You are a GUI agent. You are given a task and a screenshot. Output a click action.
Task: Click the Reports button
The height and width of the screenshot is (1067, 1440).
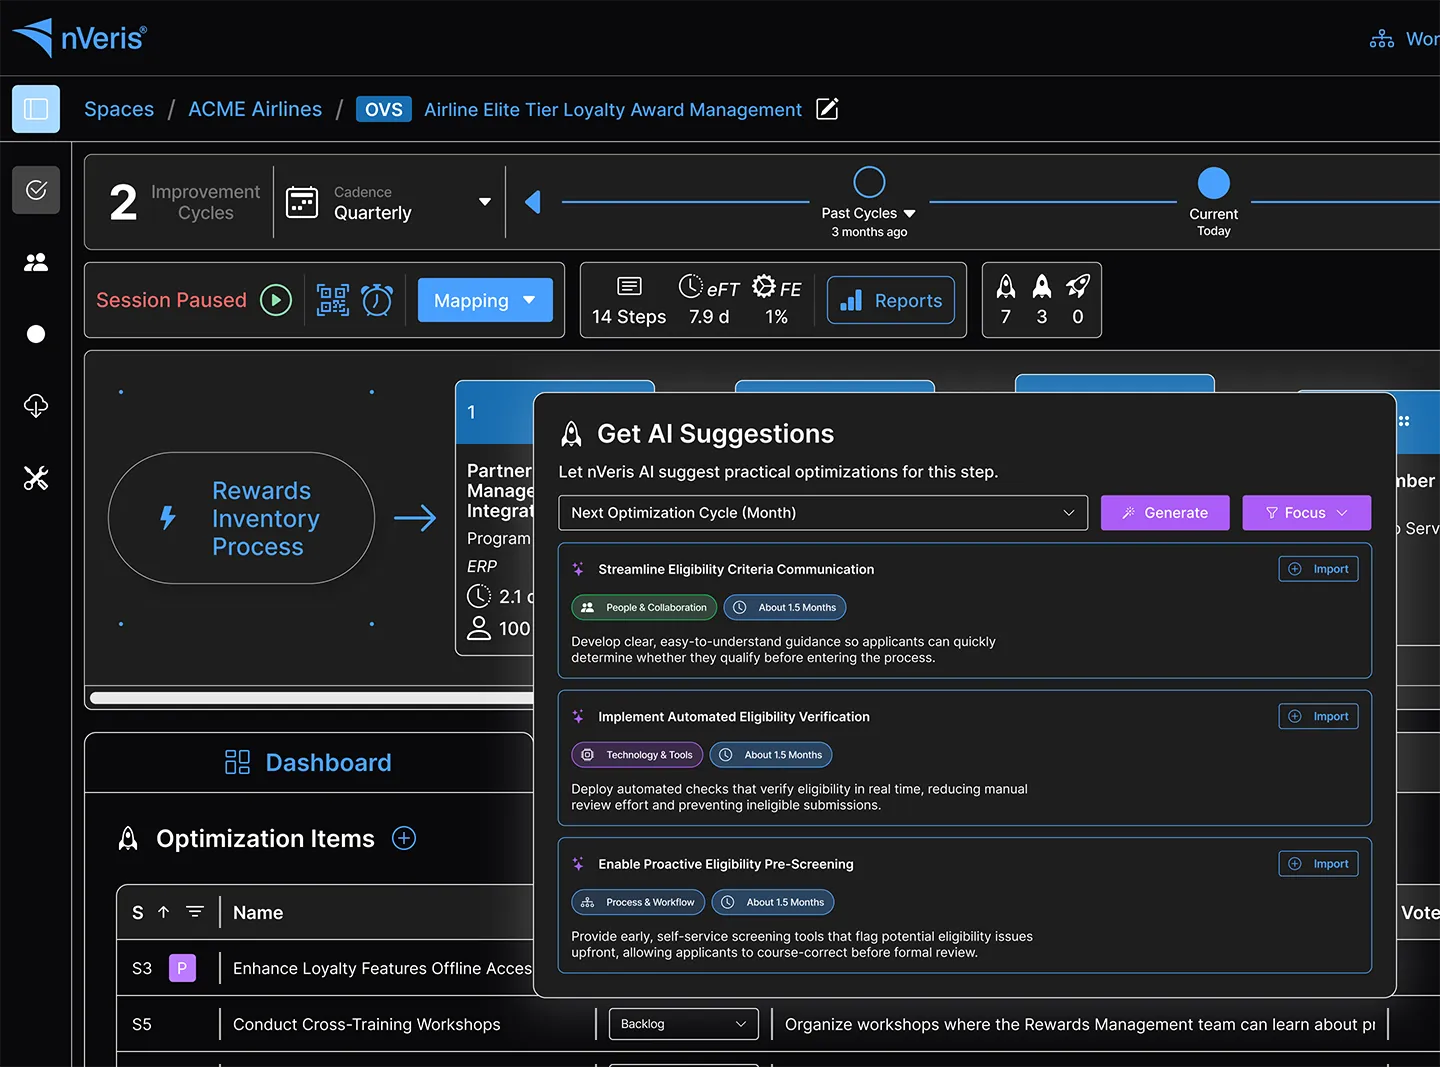coord(890,299)
